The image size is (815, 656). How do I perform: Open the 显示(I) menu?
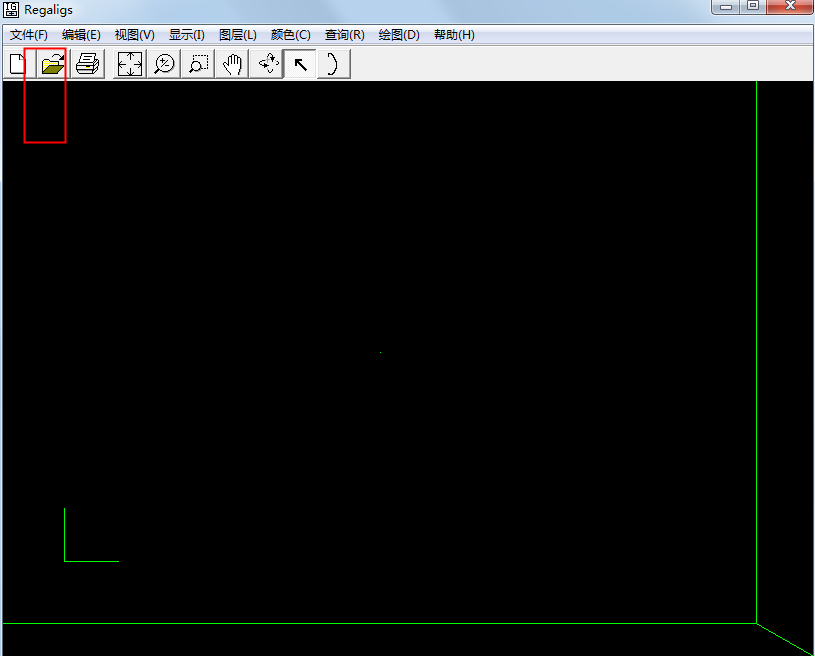pyautogui.click(x=187, y=35)
